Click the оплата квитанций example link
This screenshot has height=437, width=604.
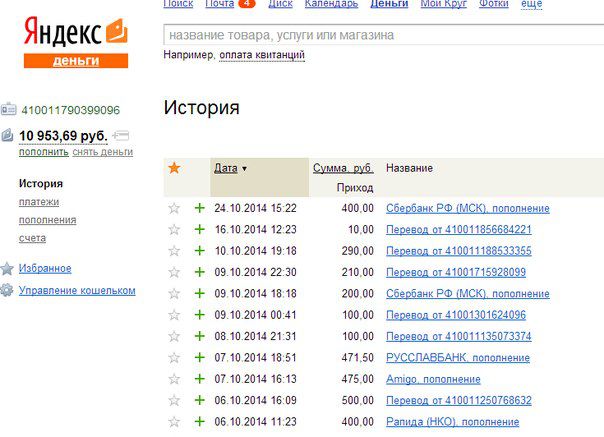(262, 55)
